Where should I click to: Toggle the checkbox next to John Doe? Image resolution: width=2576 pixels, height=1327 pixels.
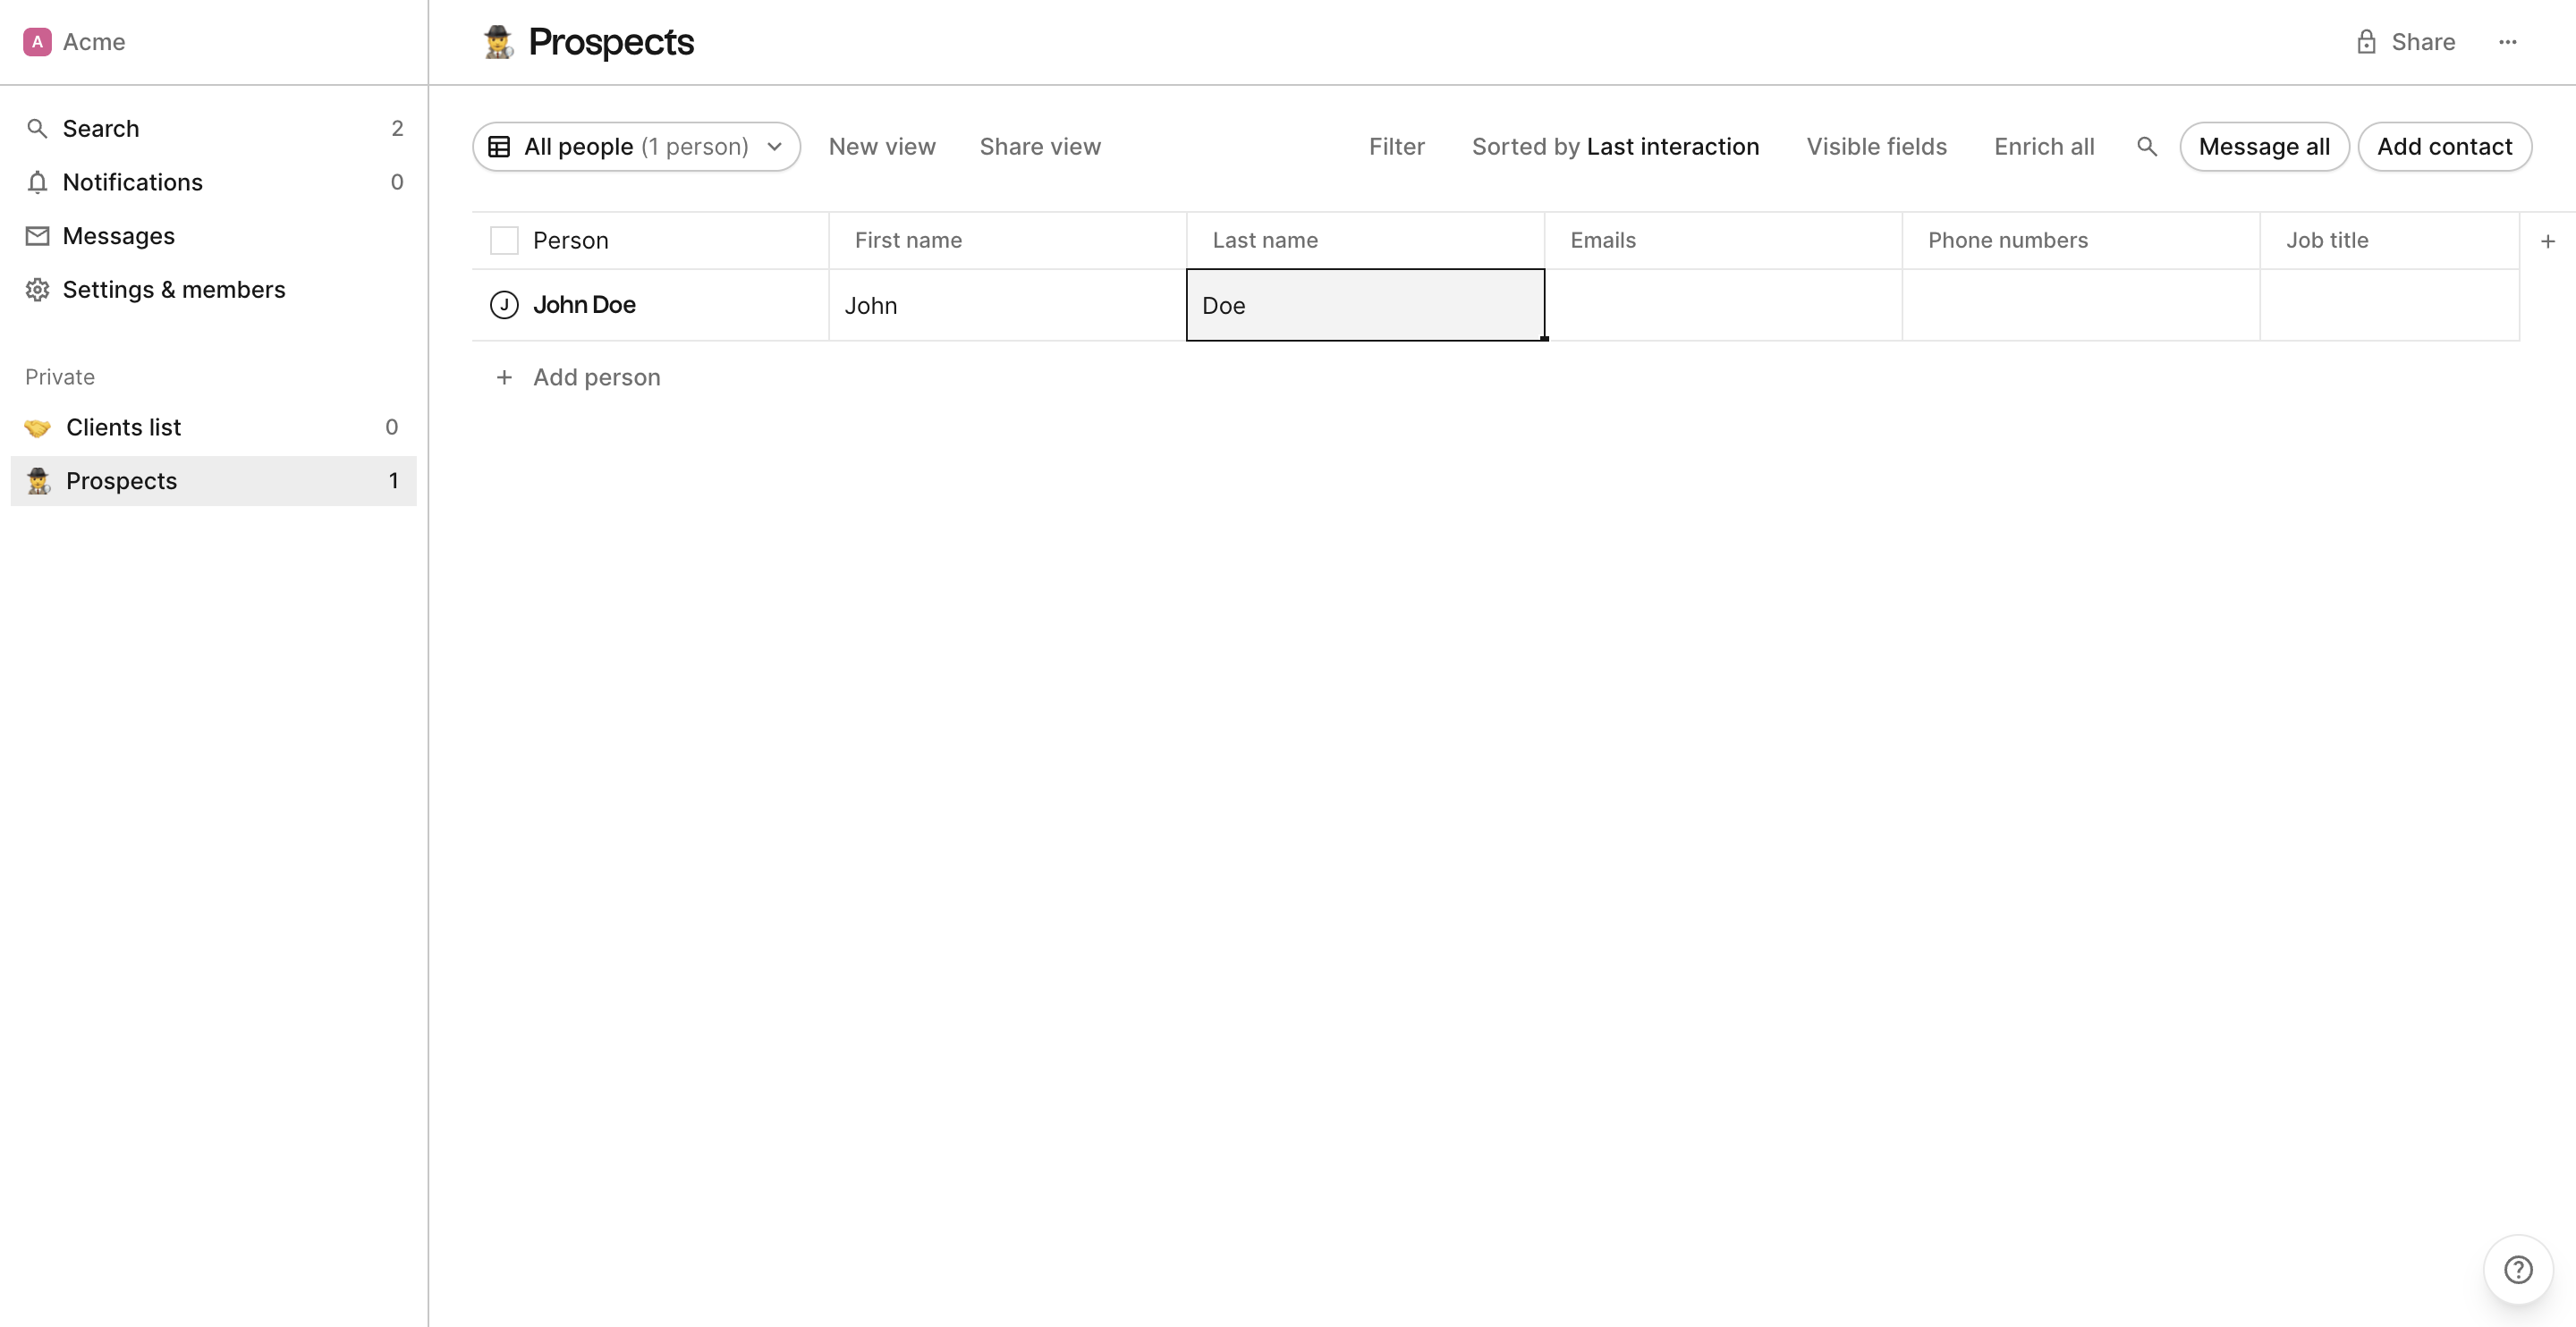[503, 305]
